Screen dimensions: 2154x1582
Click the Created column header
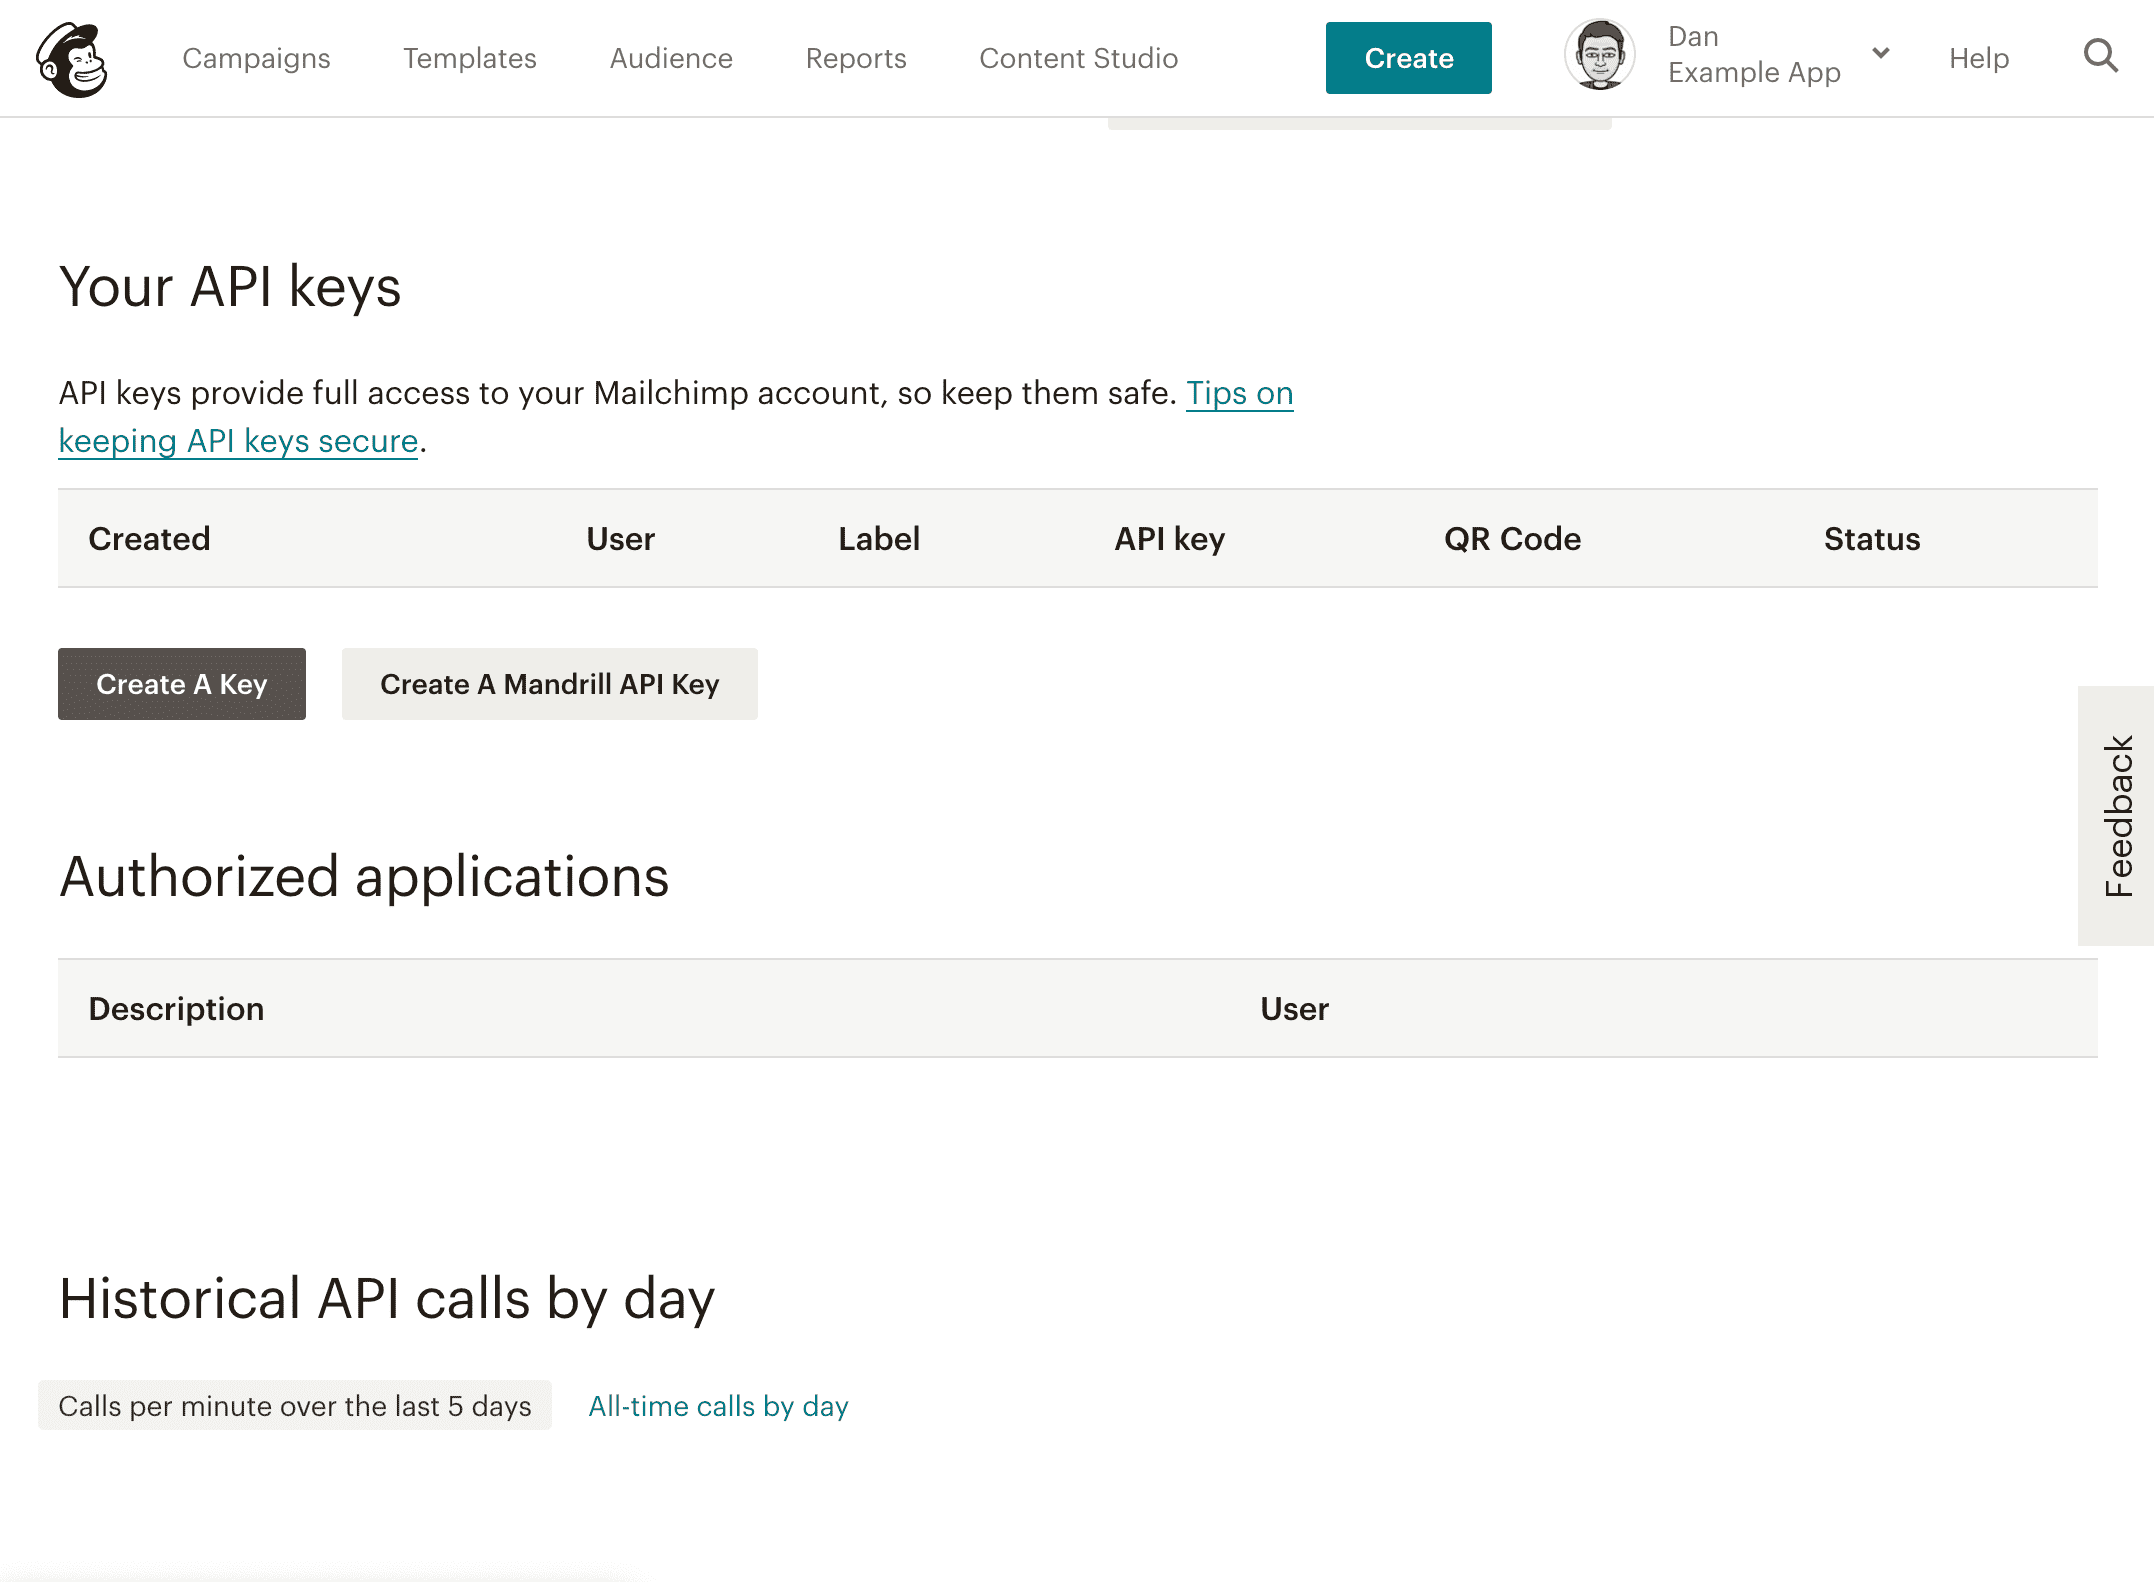(149, 538)
